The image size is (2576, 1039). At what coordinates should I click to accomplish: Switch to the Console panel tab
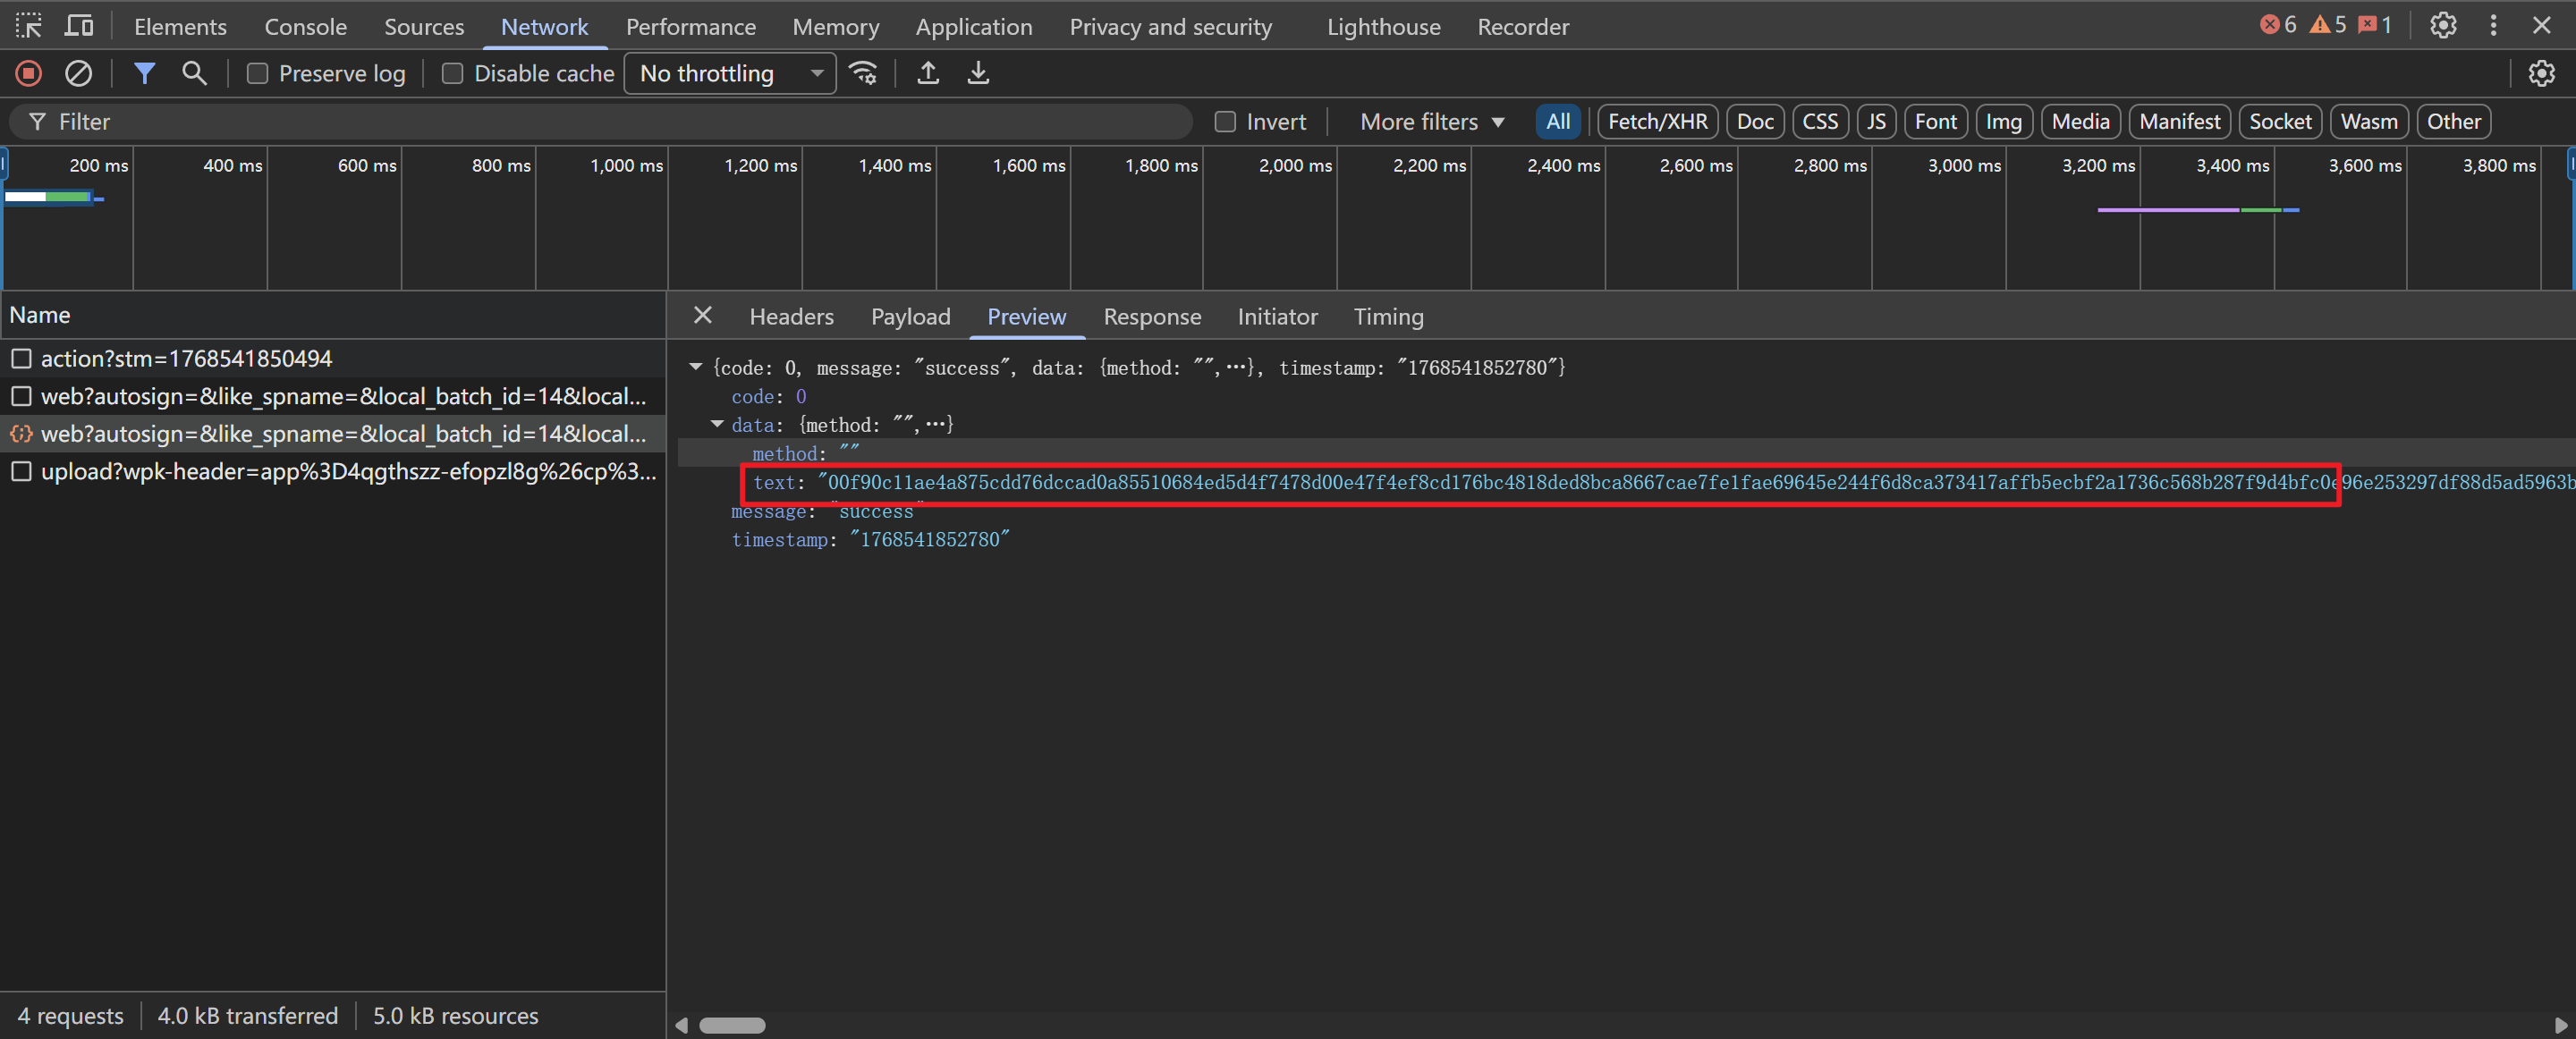coord(305,27)
